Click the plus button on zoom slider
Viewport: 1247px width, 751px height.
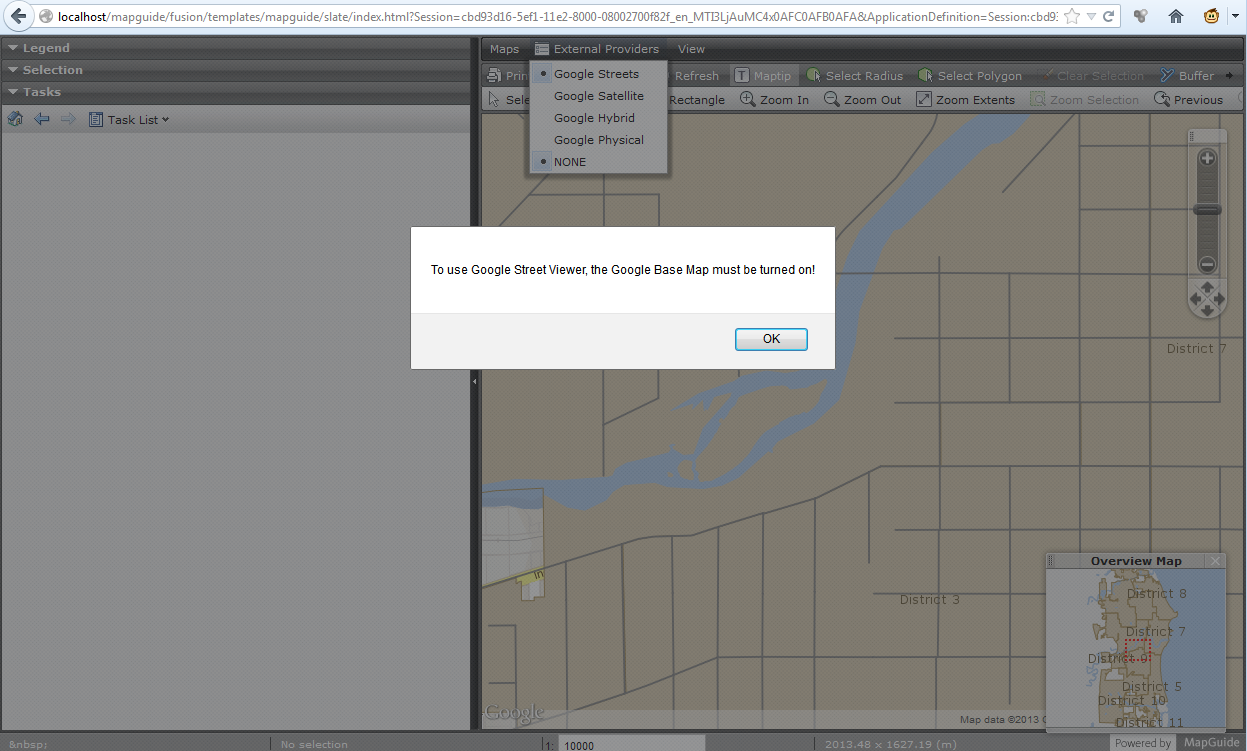click(1207, 158)
